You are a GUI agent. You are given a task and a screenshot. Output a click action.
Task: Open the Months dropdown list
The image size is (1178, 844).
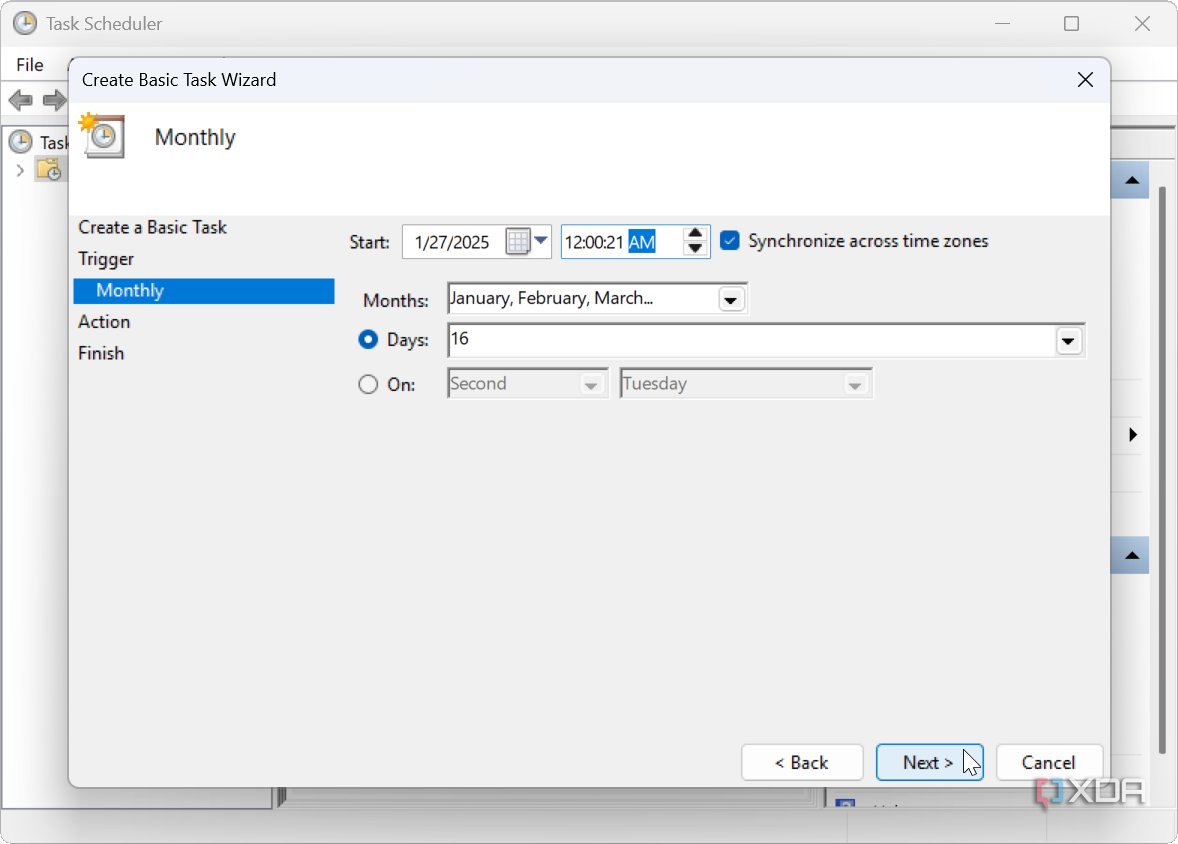[730, 300]
